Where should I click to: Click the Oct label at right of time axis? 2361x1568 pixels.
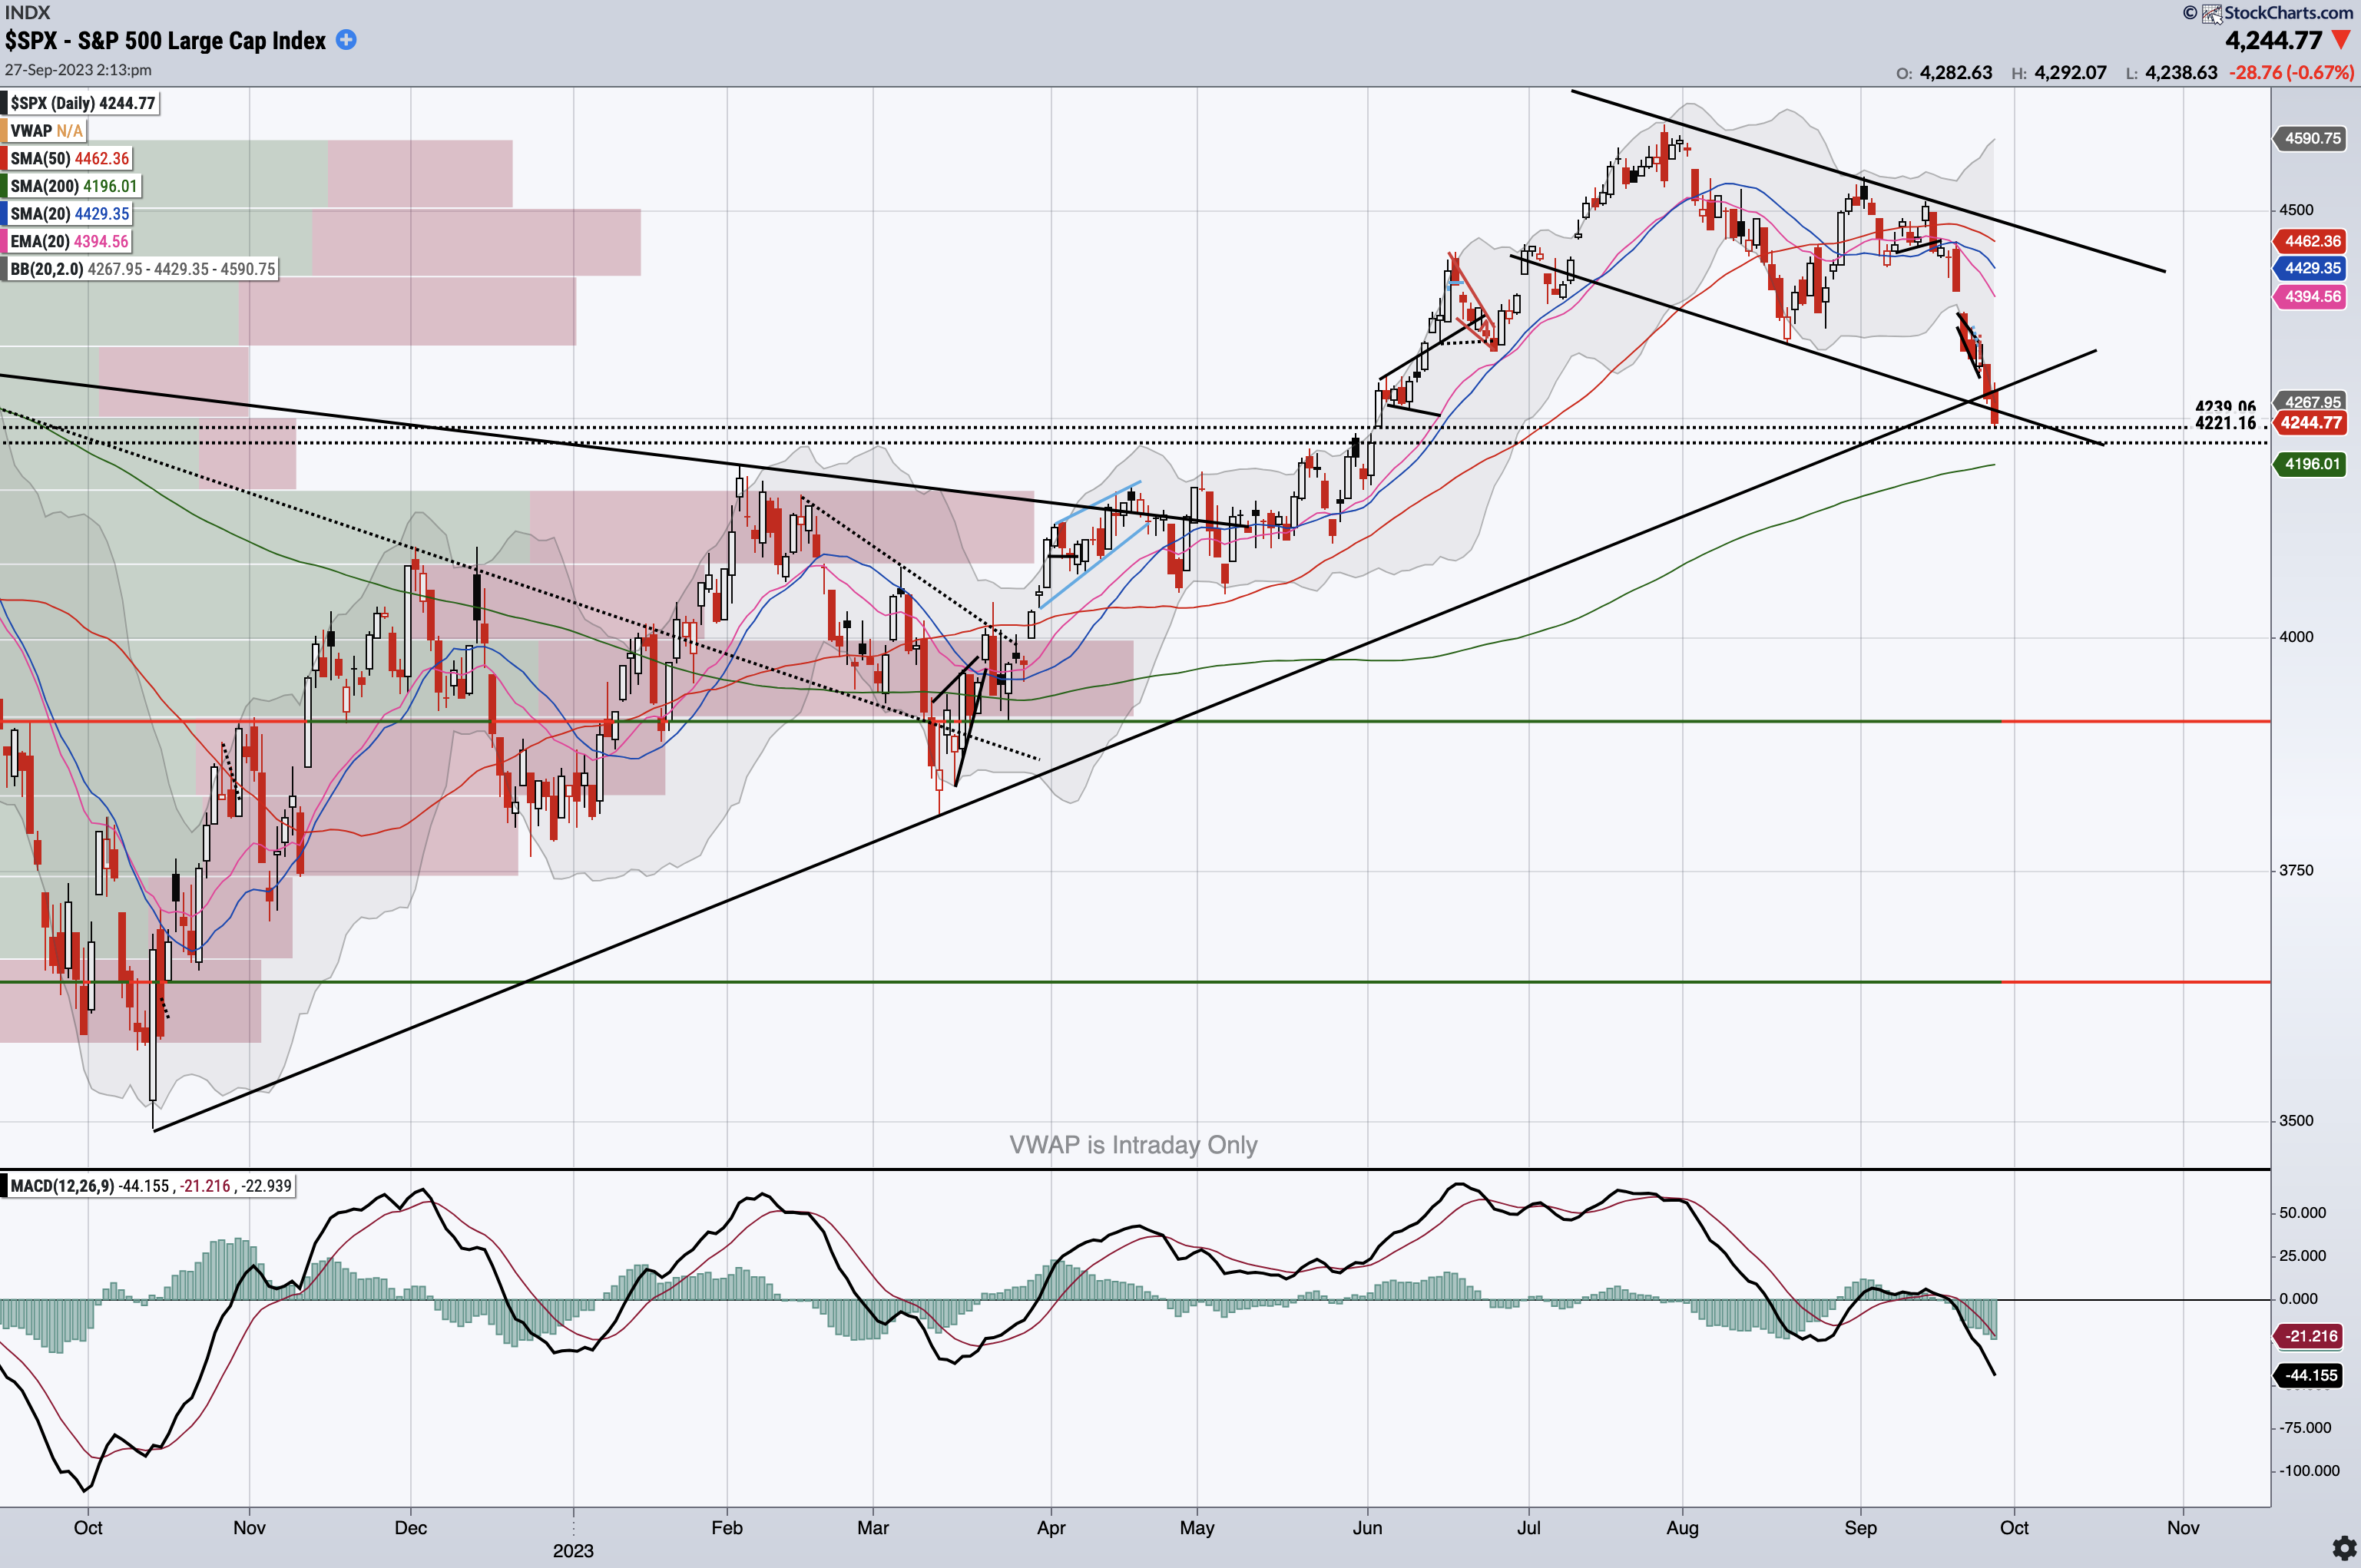2014,1528
